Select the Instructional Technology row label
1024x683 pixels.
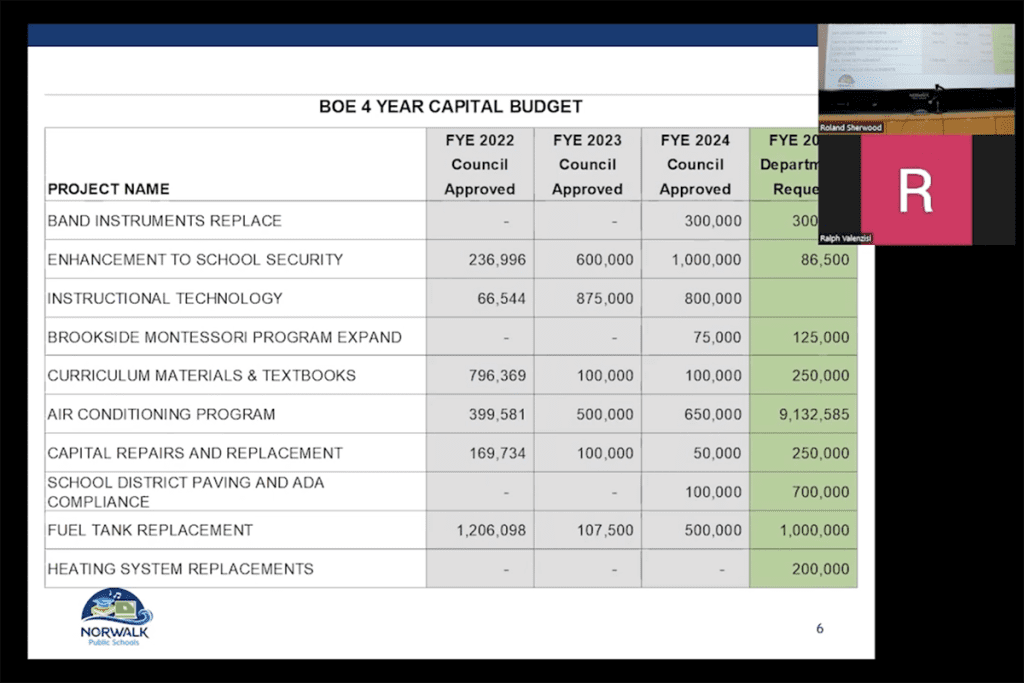(x=165, y=298)
